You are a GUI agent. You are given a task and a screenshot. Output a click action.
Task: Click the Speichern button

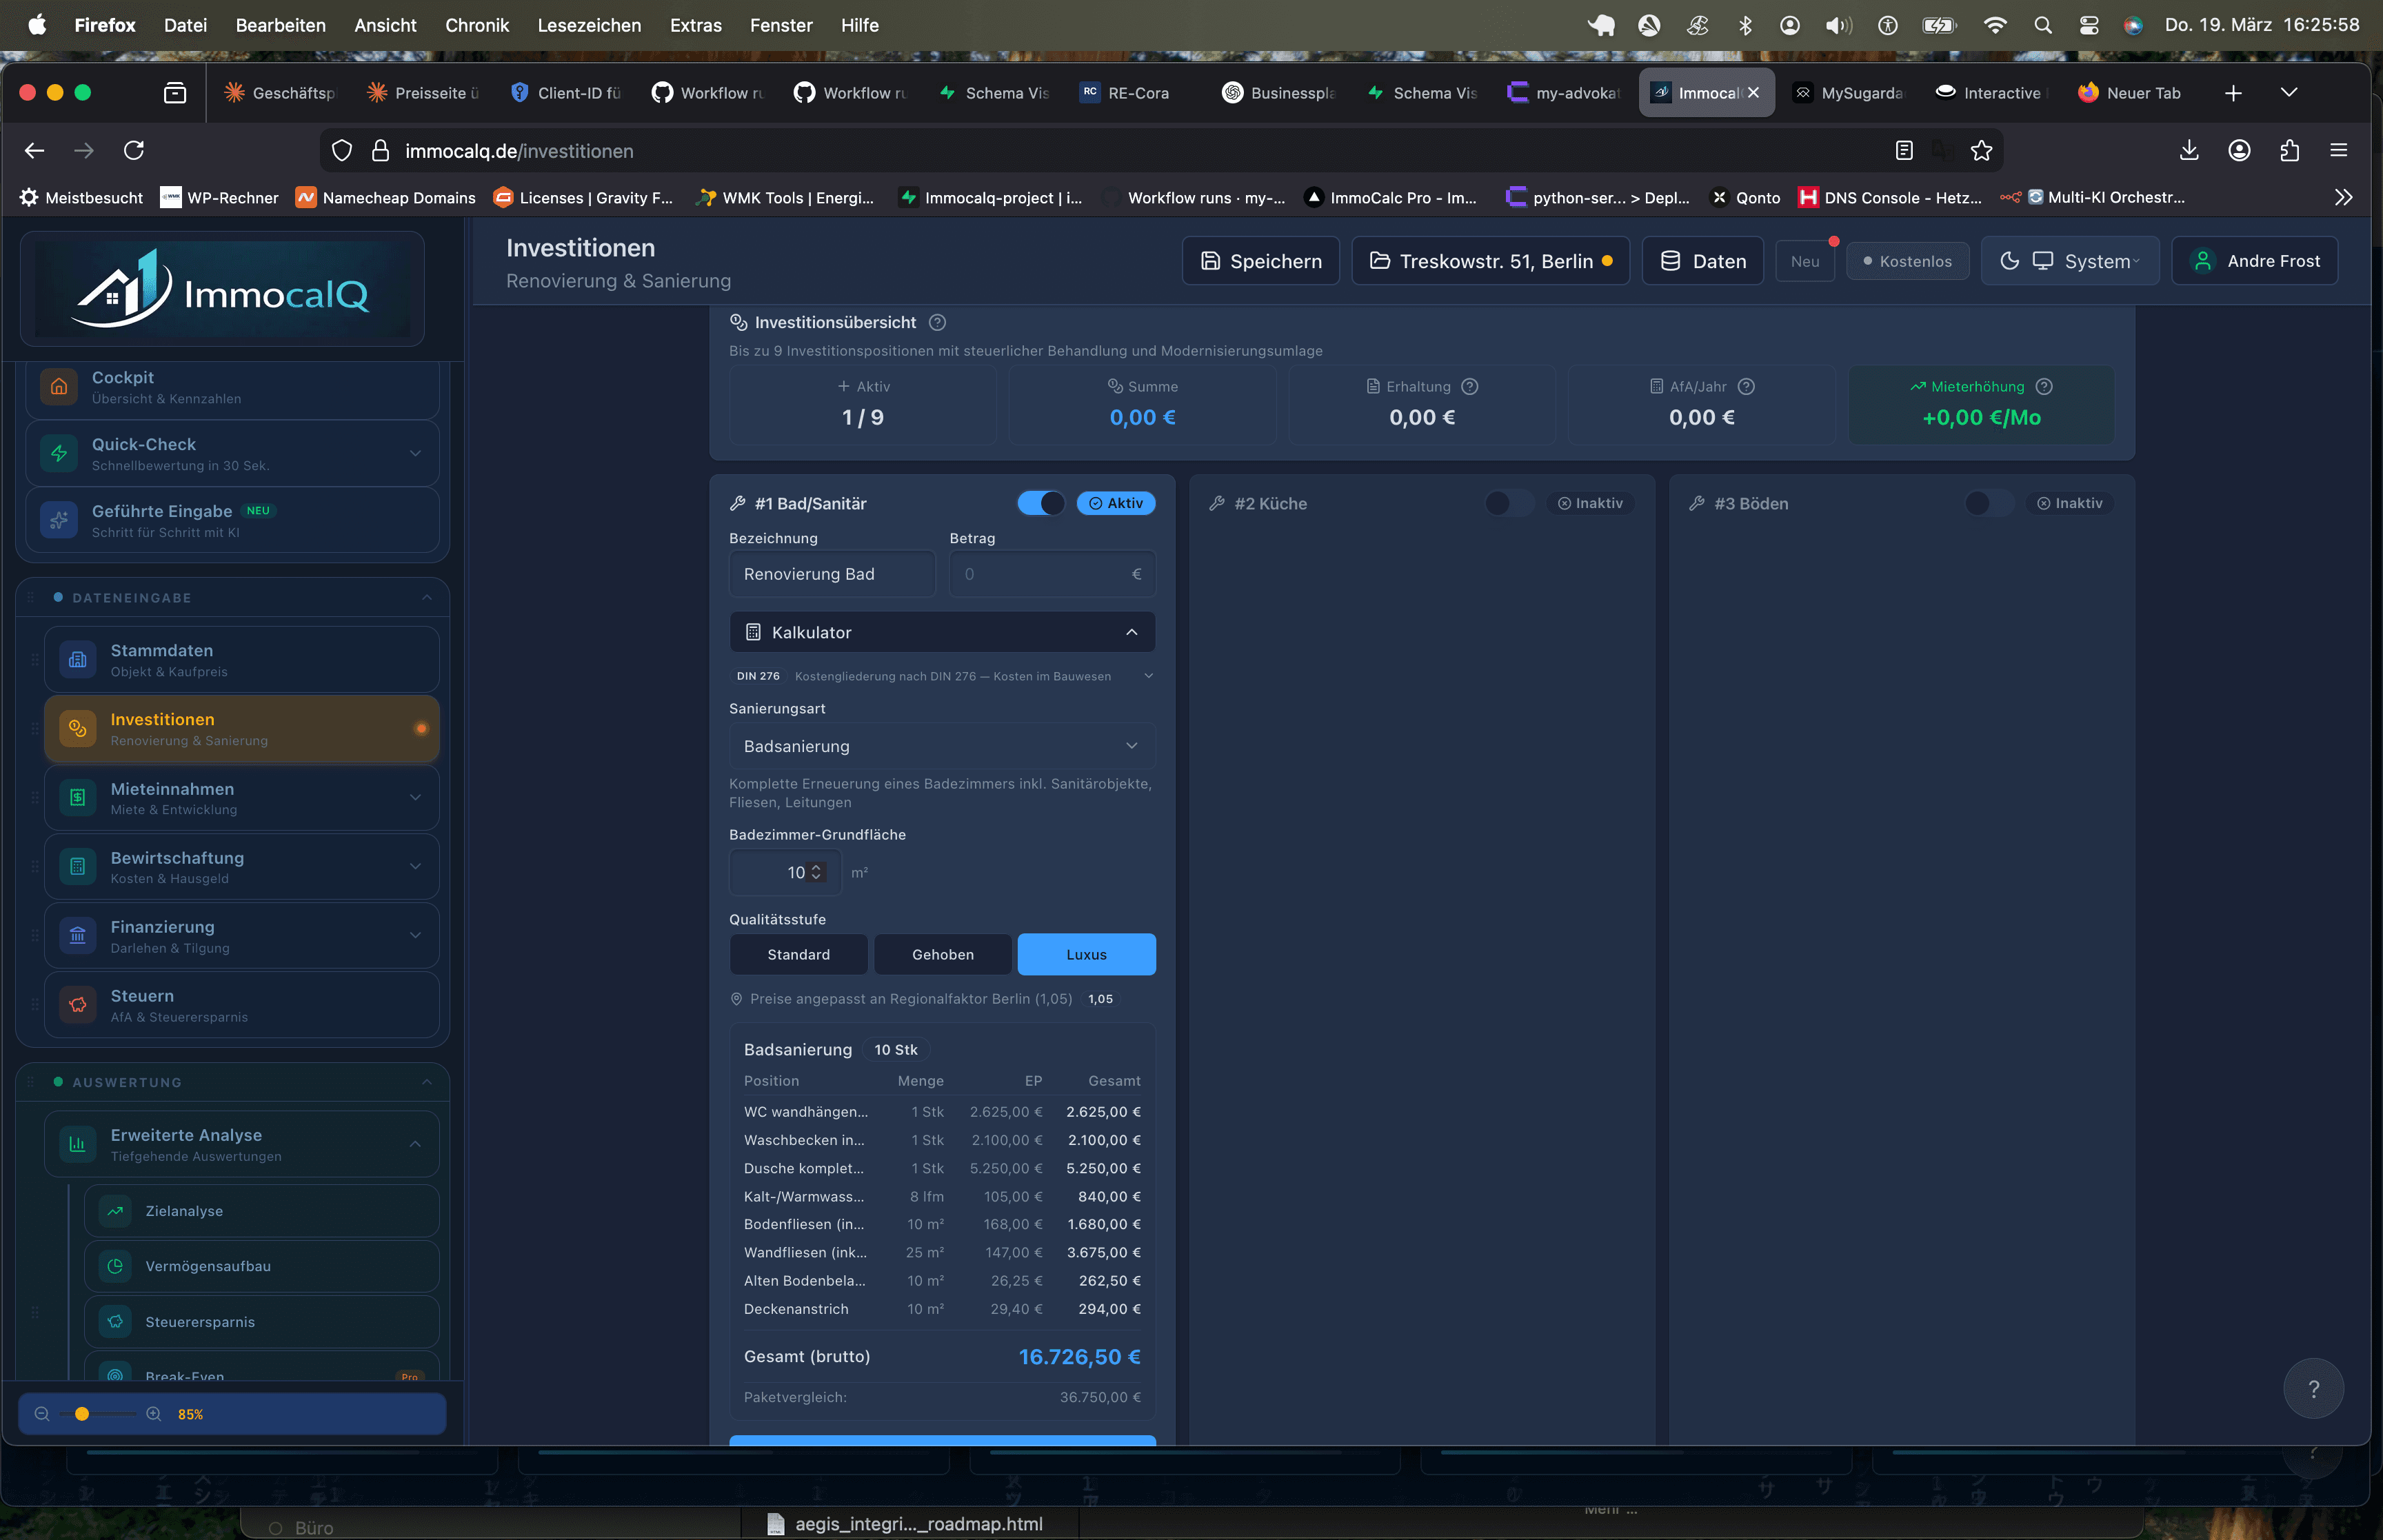1260,261
